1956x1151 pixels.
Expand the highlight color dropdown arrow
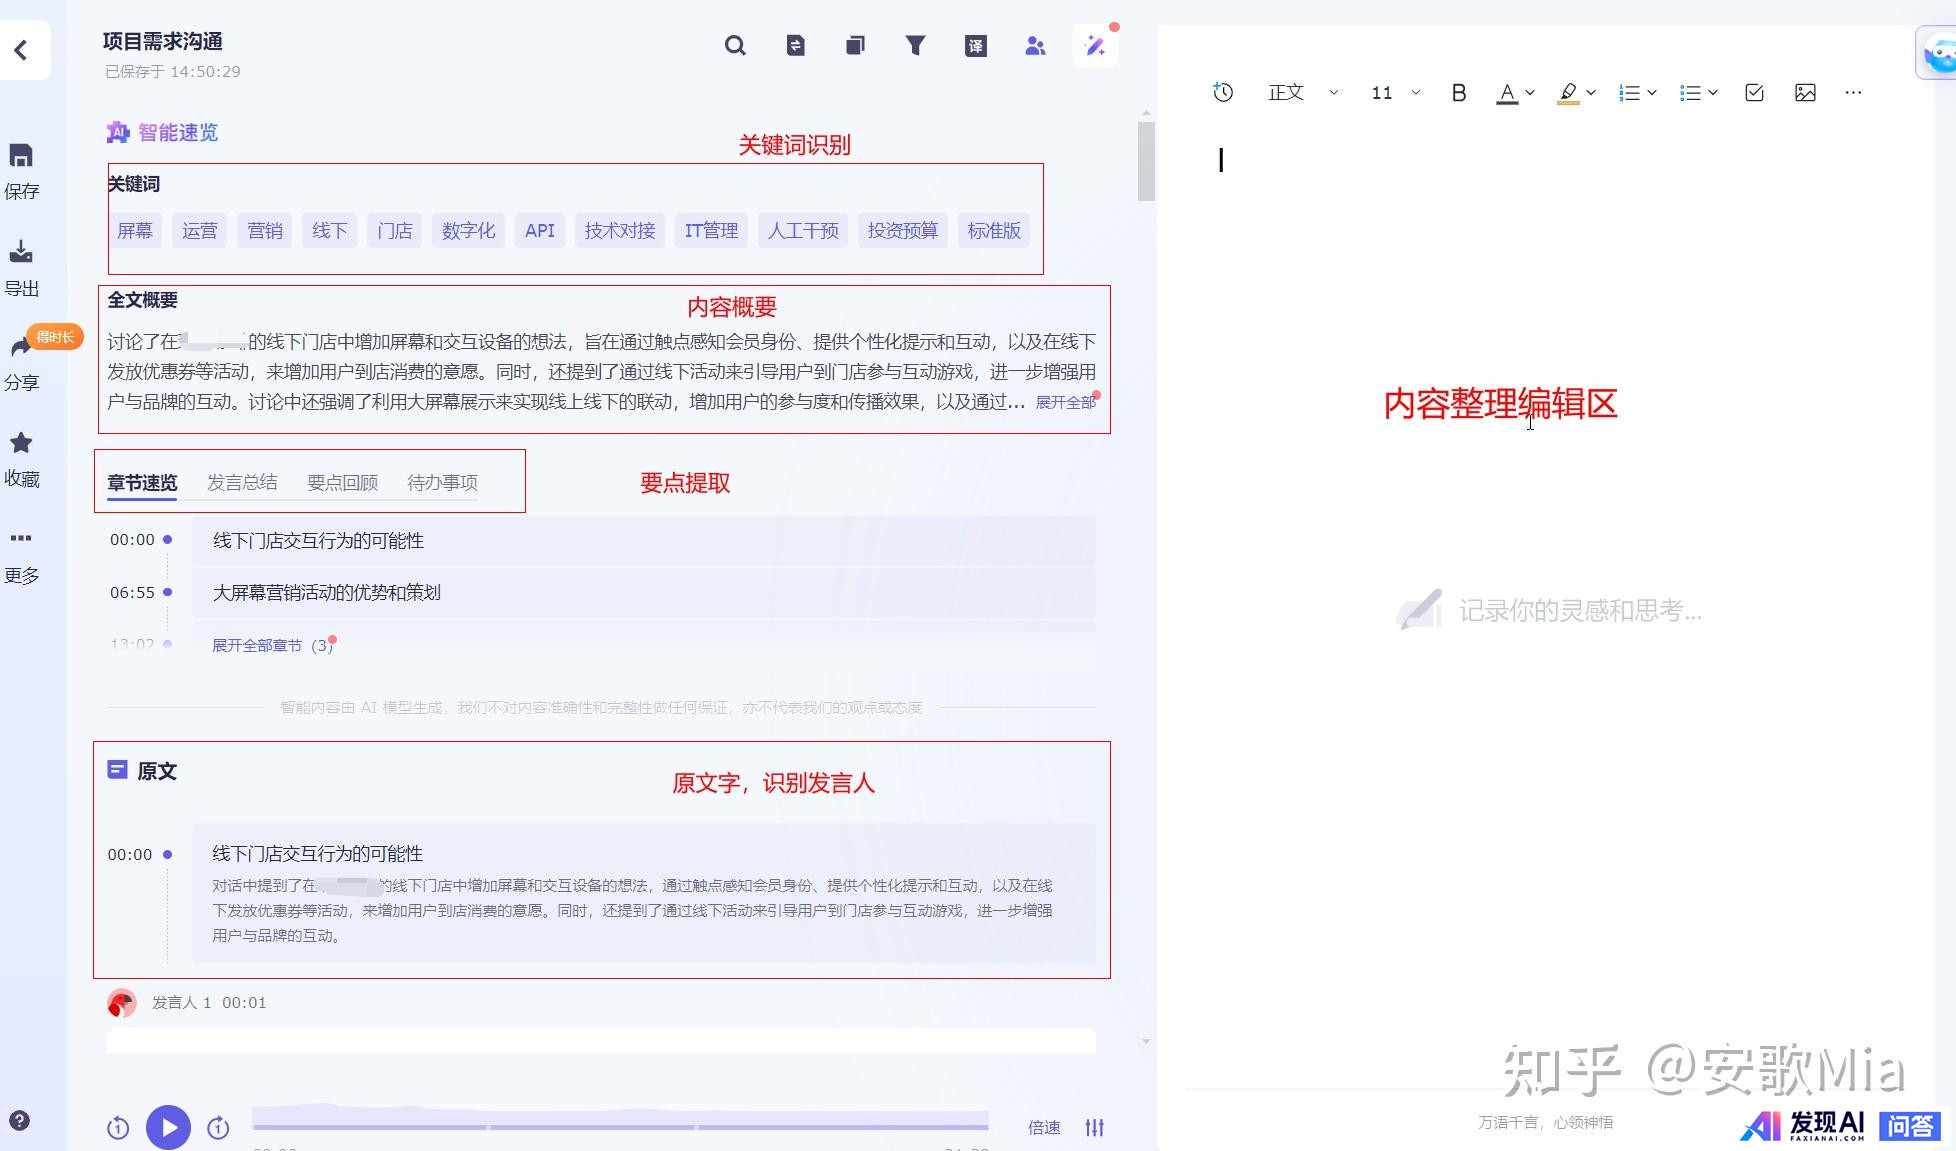click(x=1591, y=93)
